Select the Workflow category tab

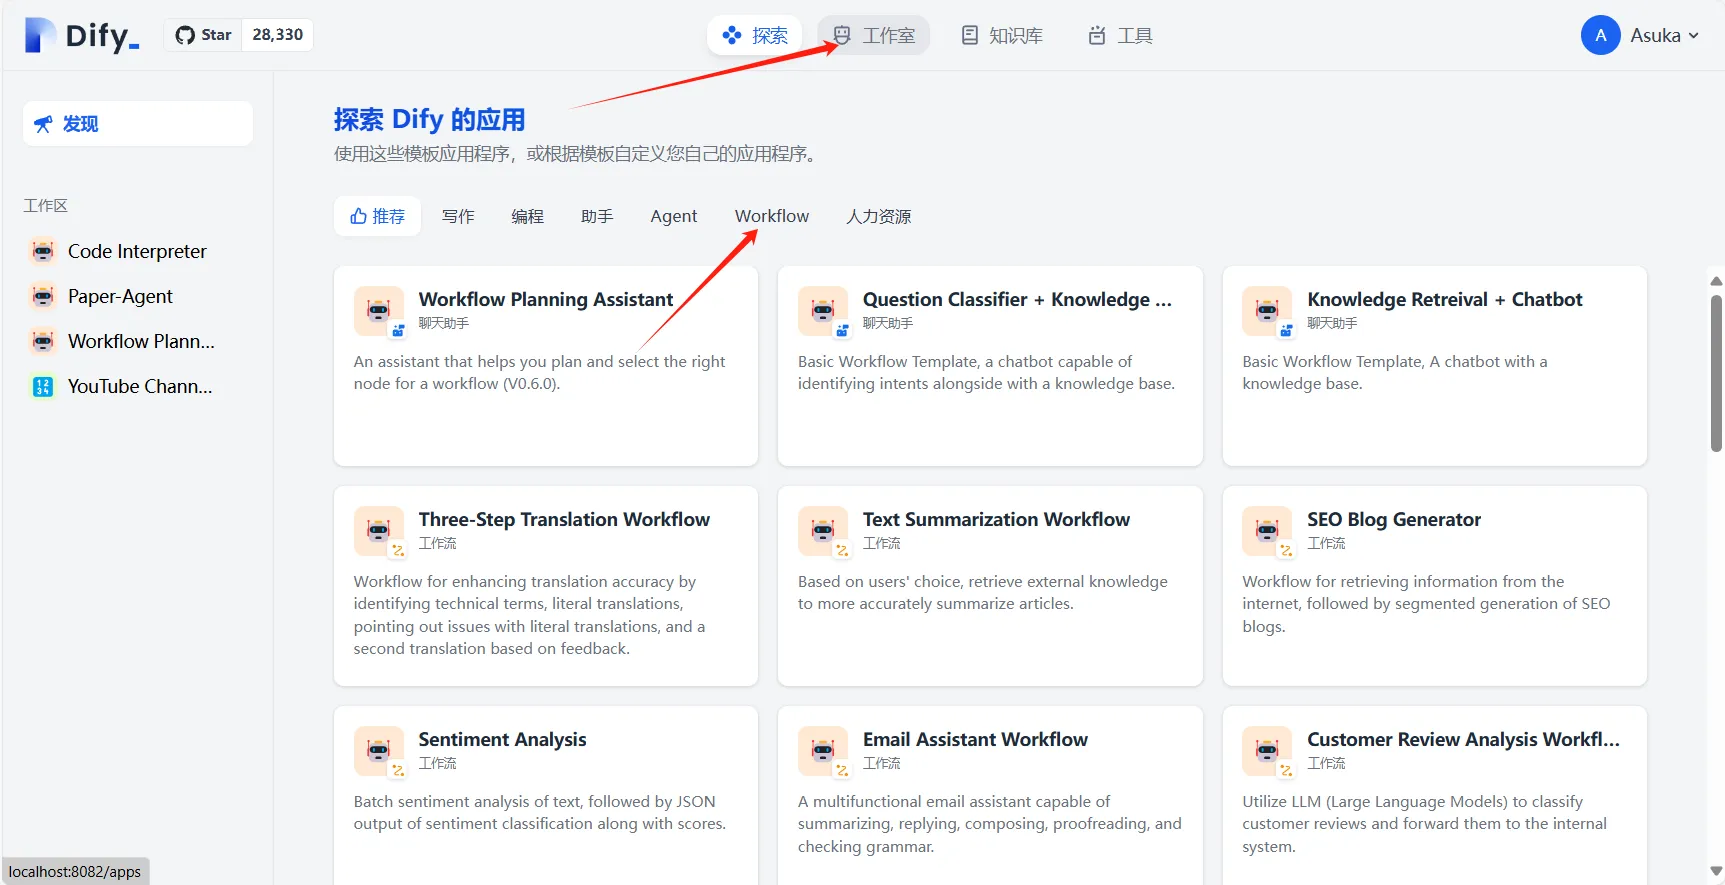click(772, 216)
